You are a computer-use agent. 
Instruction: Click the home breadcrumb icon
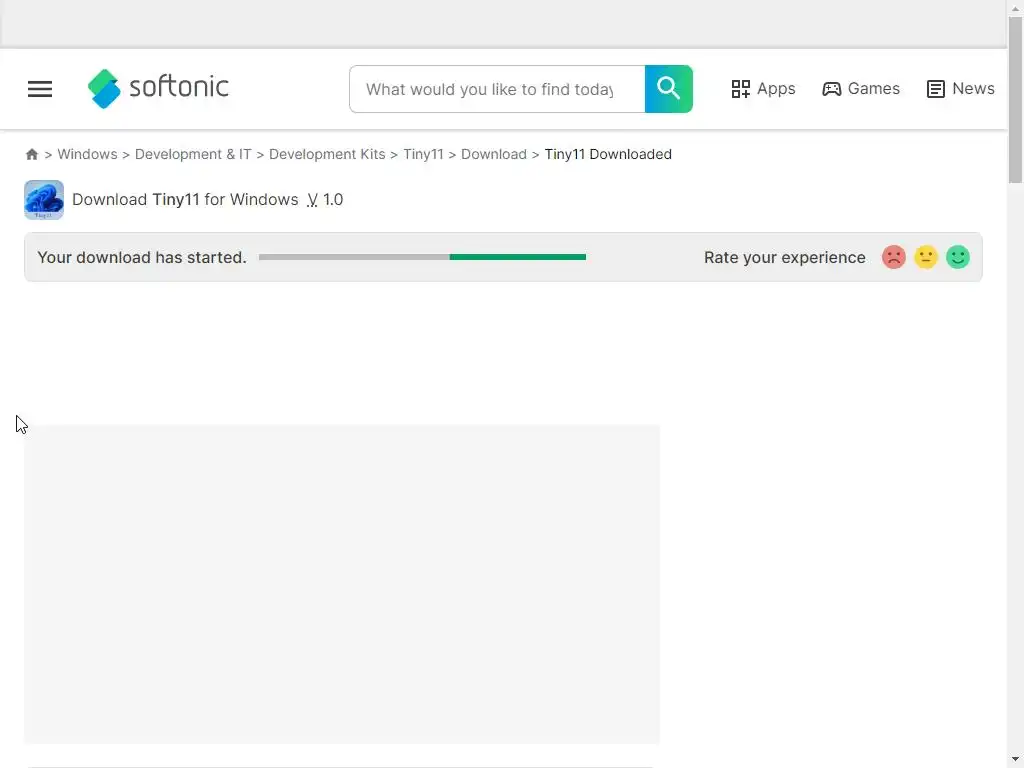[x=31, y=154]
